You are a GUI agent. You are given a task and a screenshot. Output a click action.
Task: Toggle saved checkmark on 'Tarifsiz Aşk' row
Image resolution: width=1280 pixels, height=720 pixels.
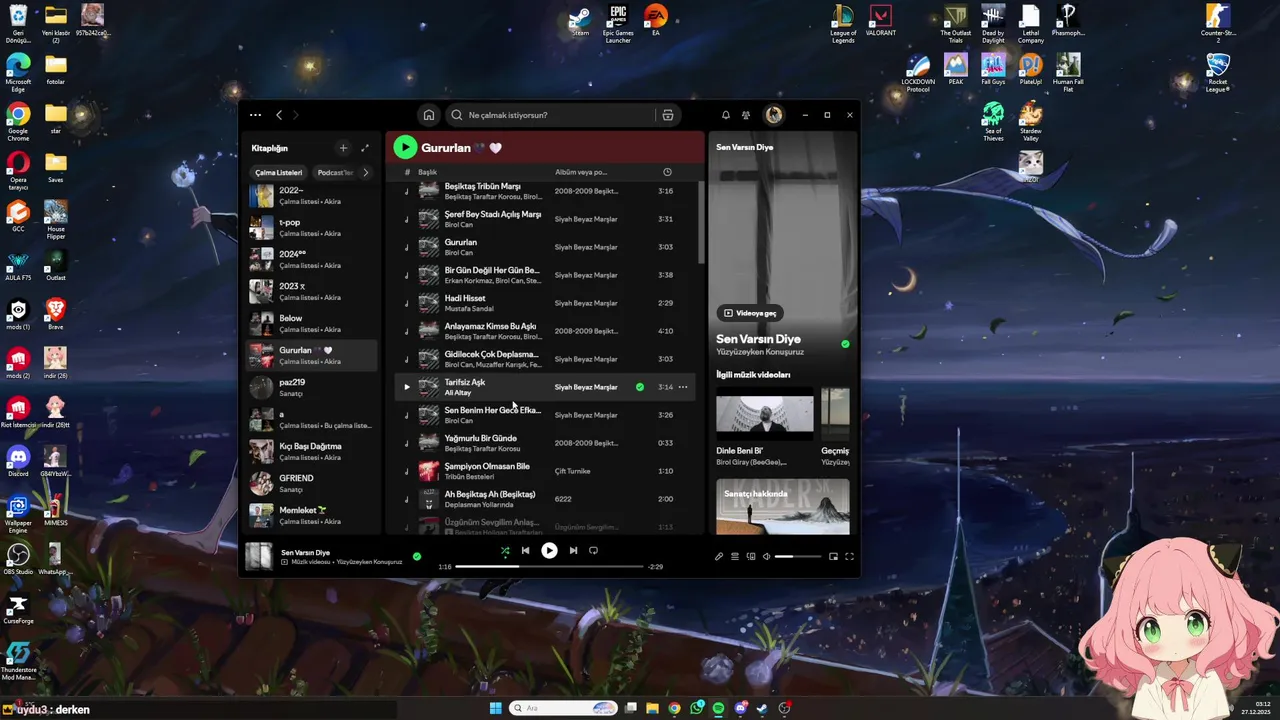point(640,387)
